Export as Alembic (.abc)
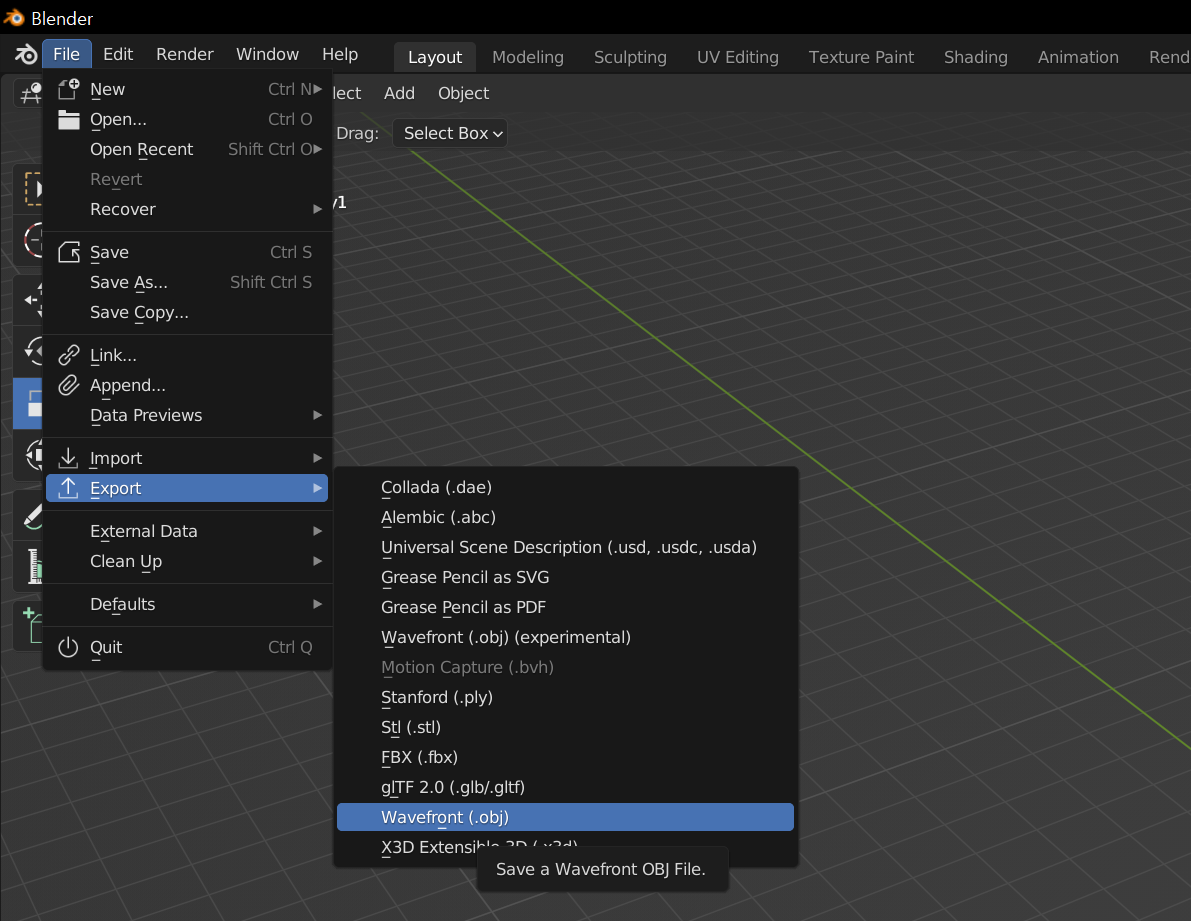This screenshot has width=1191, height=921. point(565,518)
